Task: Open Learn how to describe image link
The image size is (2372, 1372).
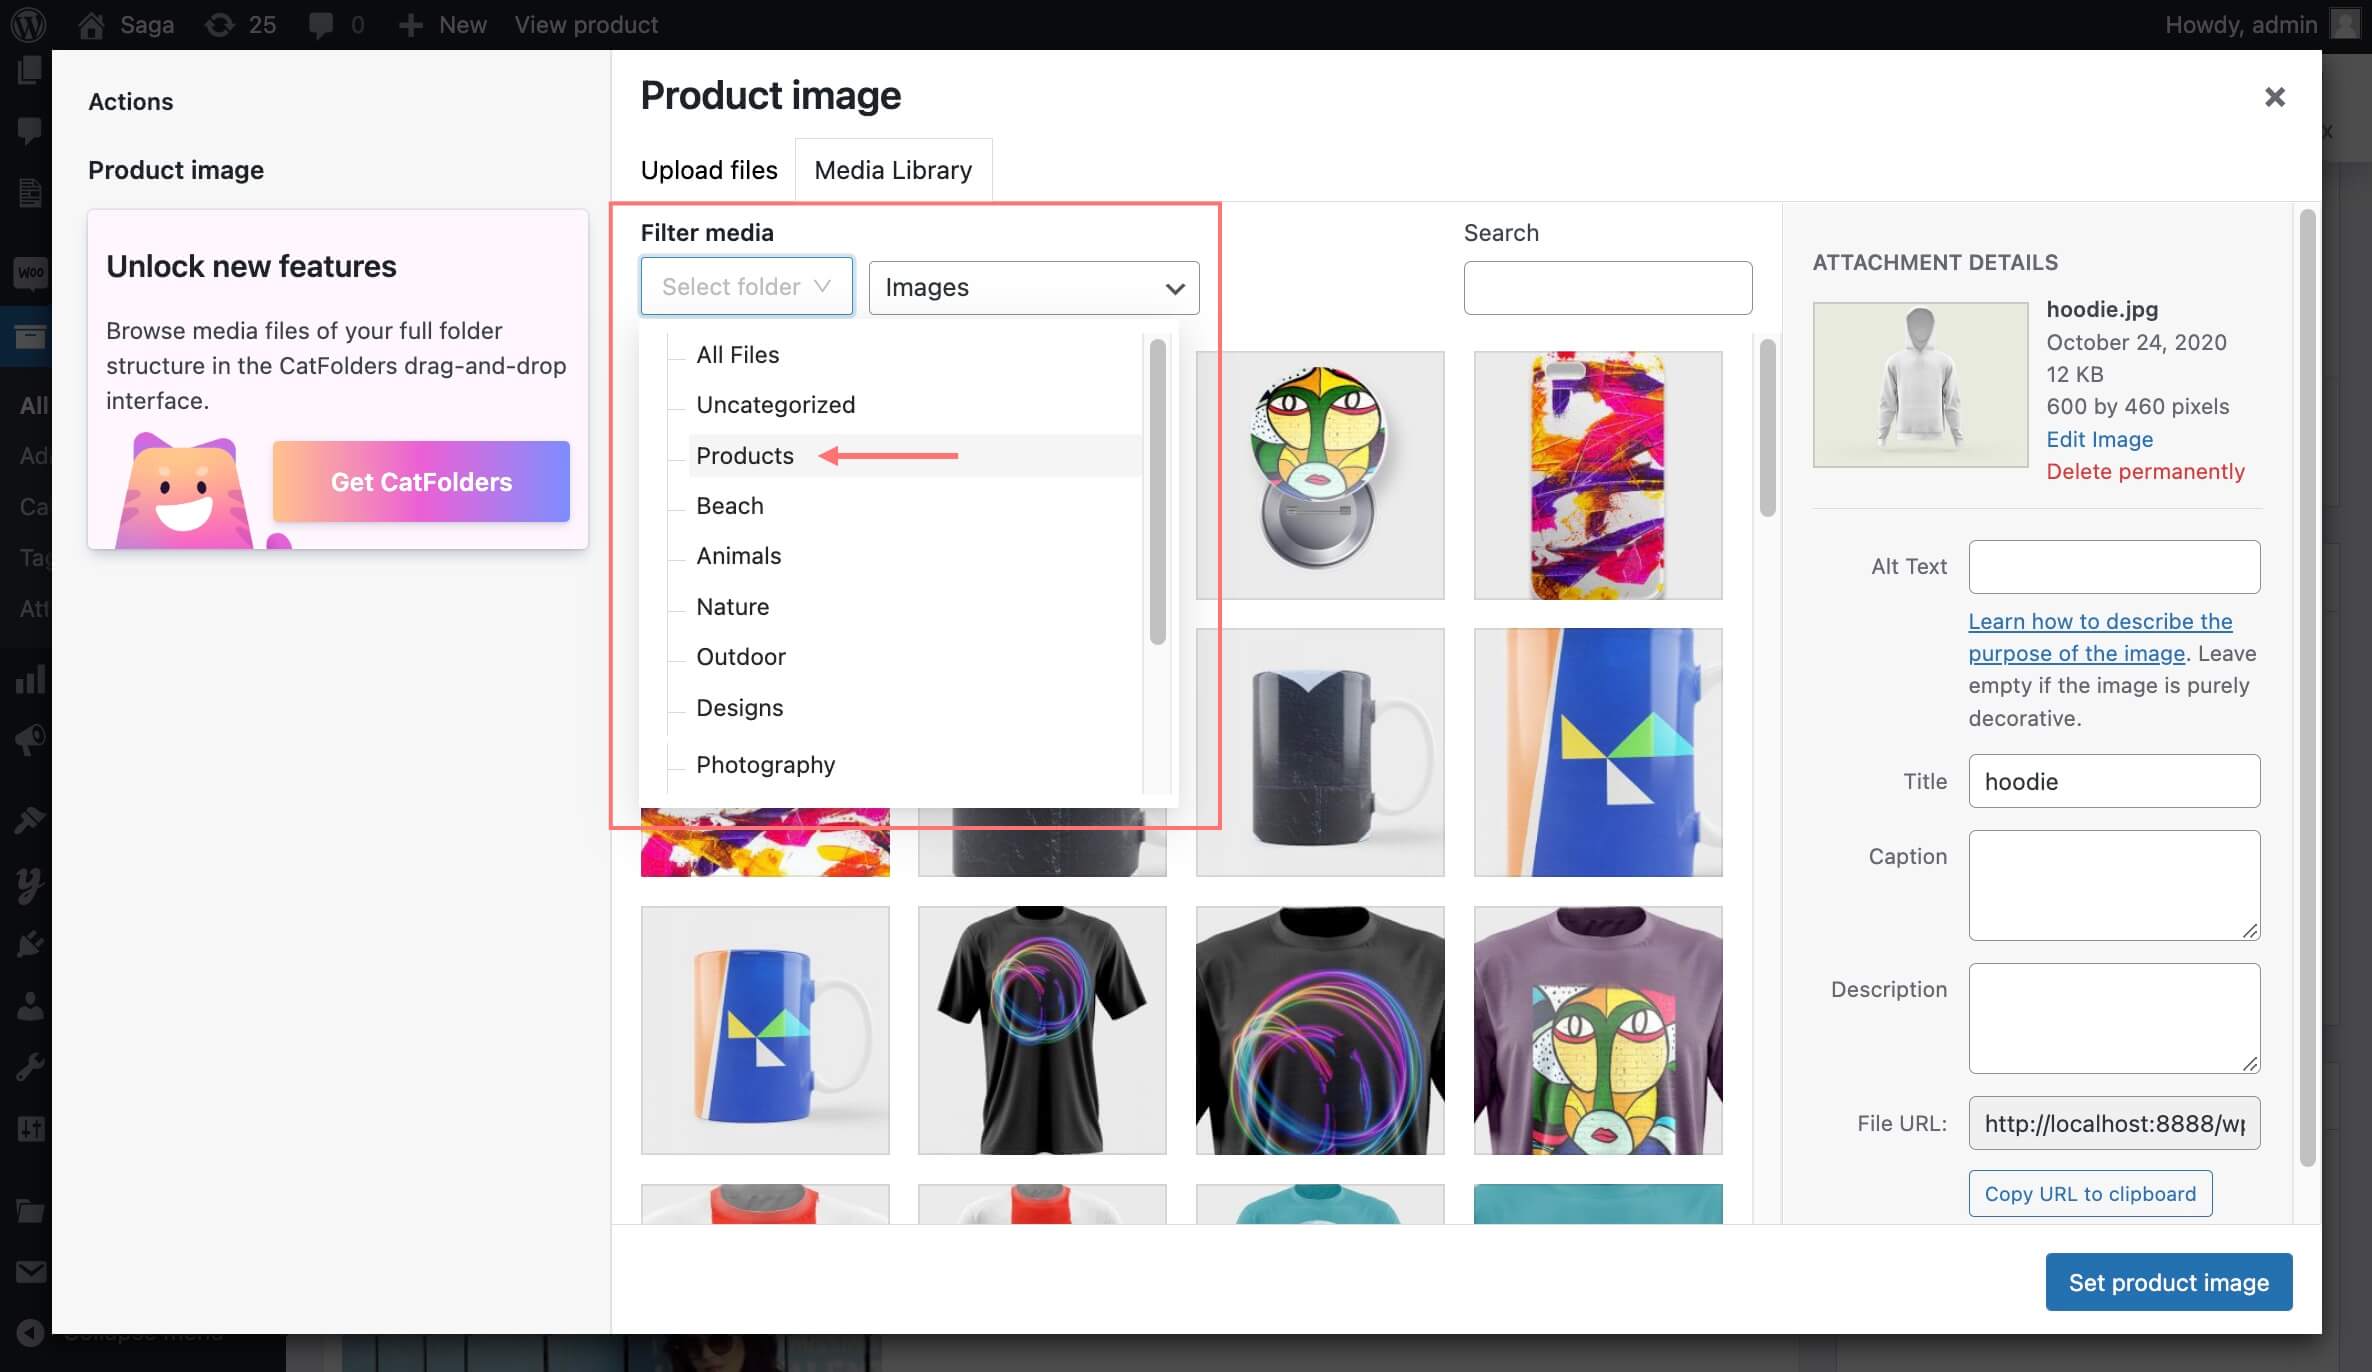Action: [2100, 637]
